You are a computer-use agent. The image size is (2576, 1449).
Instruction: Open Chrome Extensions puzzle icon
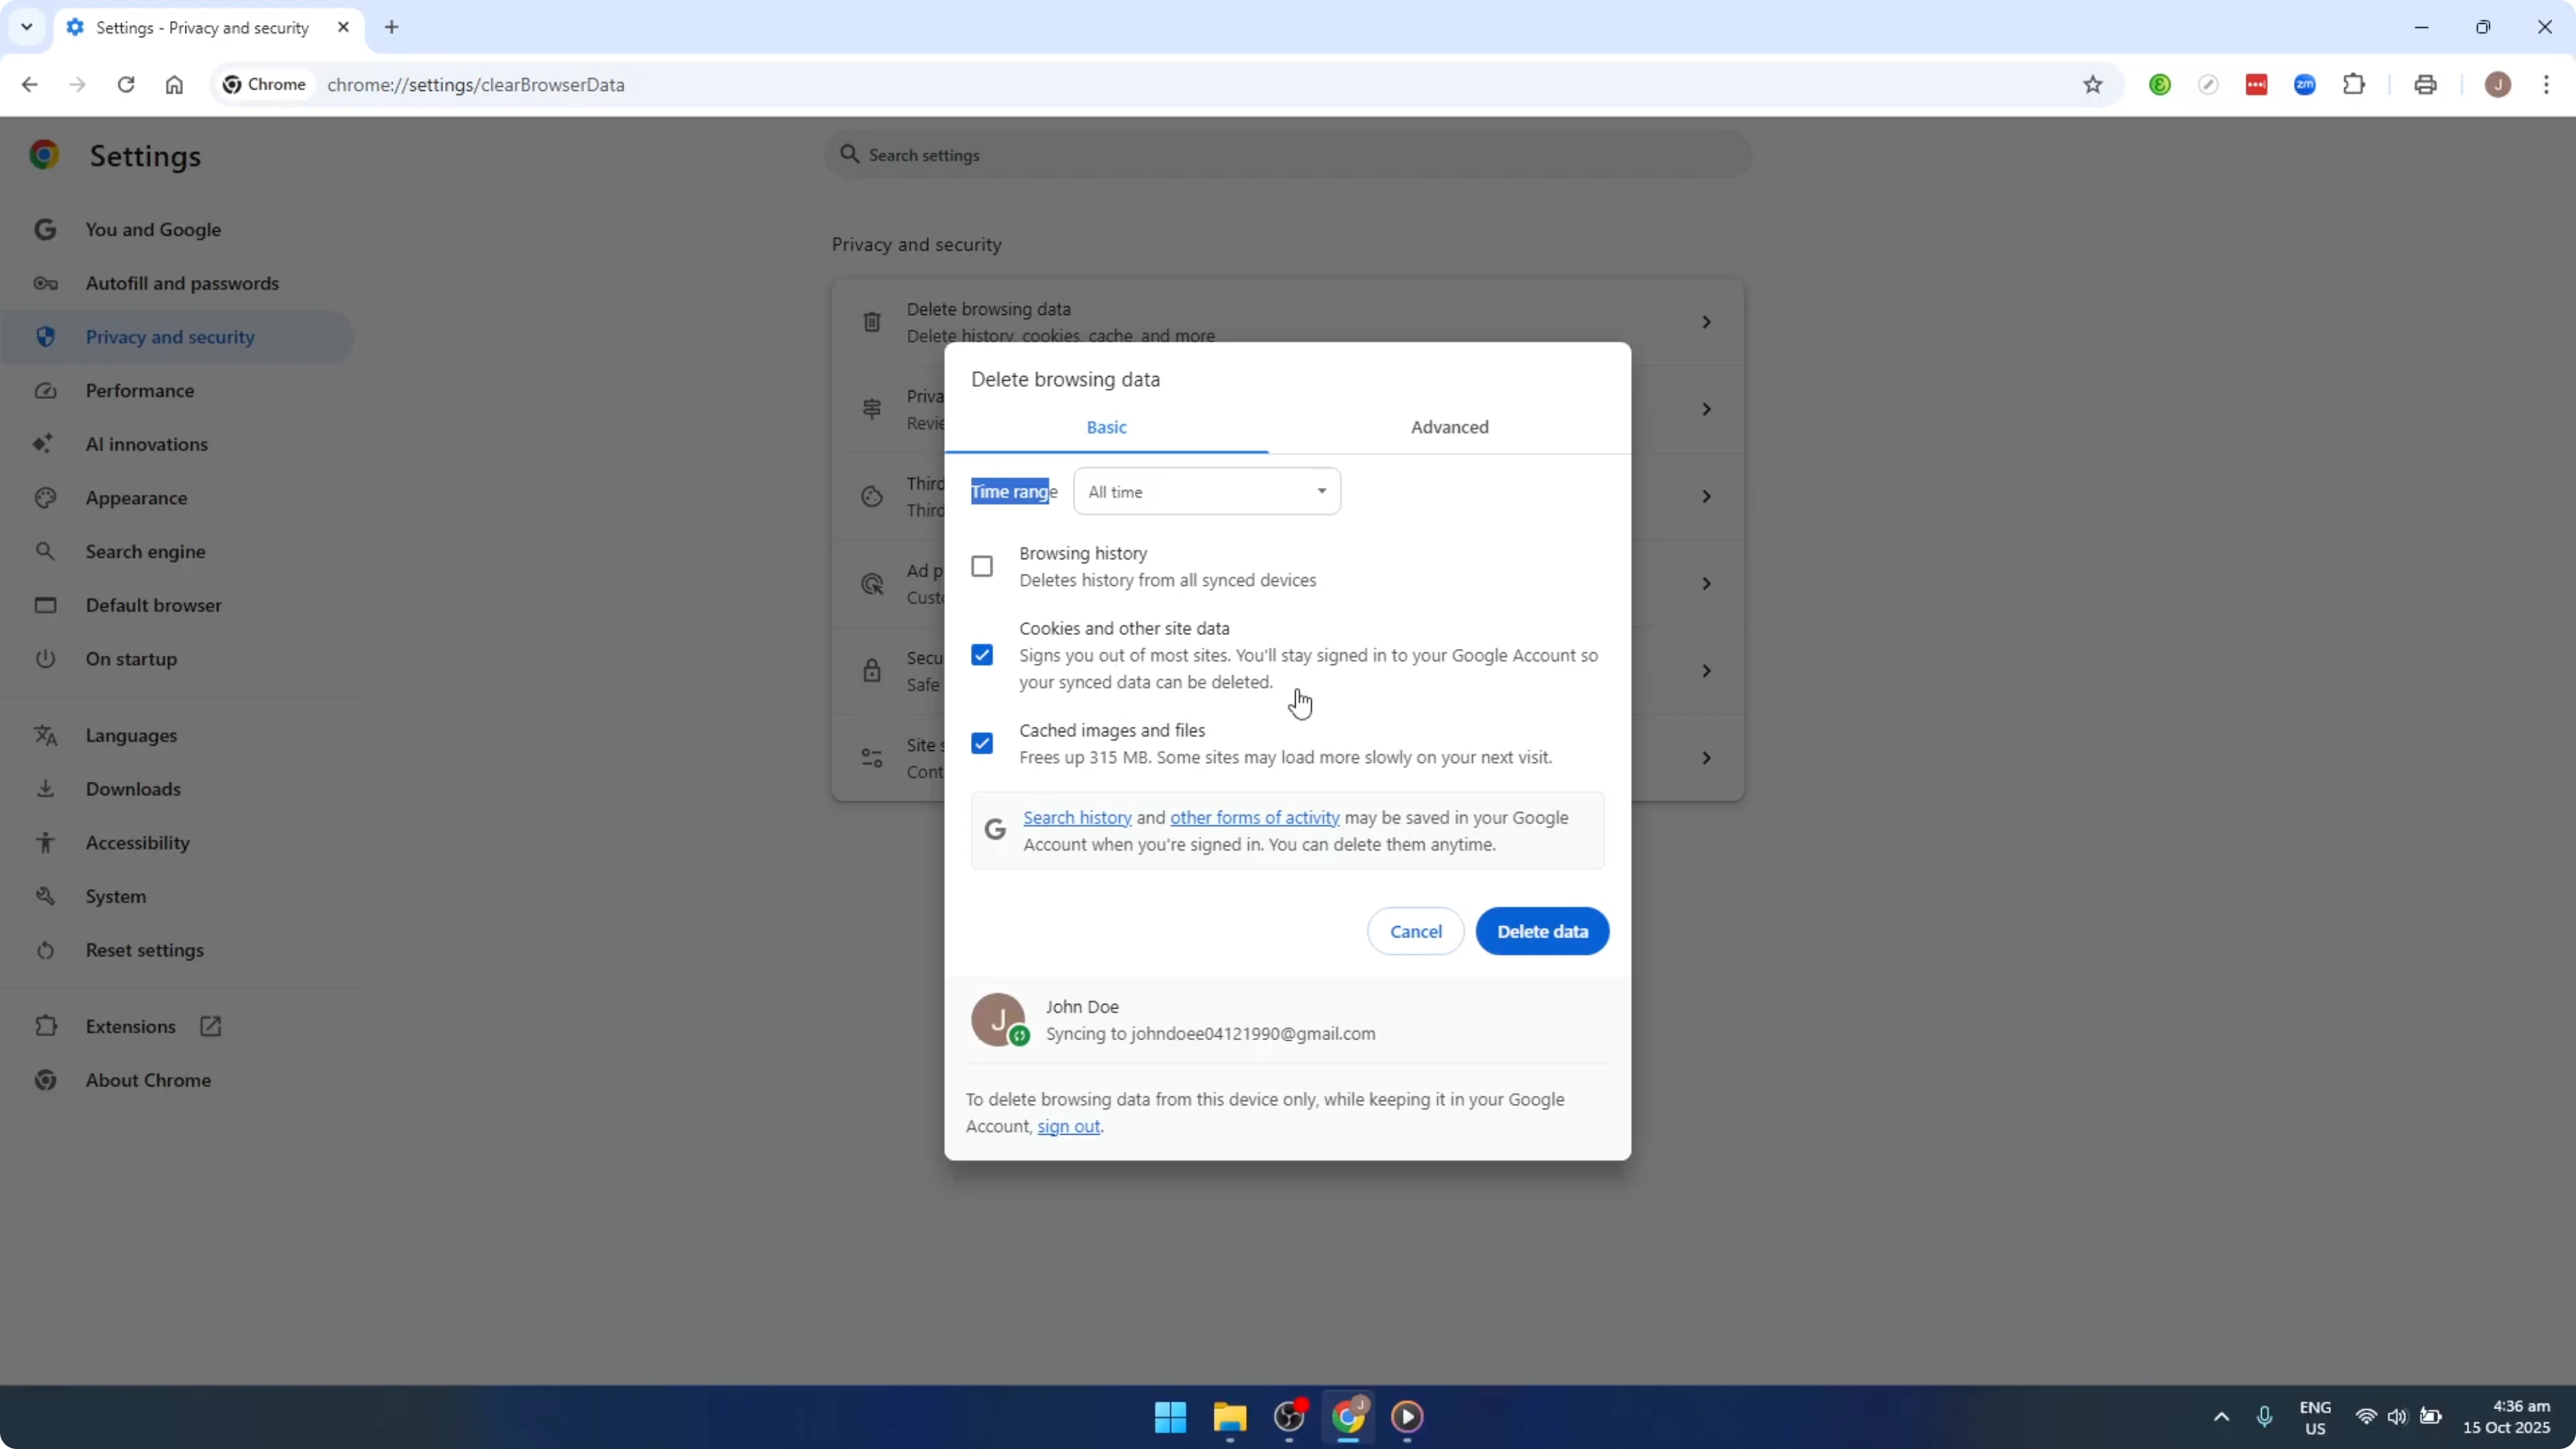click(x=2355, y=85)
